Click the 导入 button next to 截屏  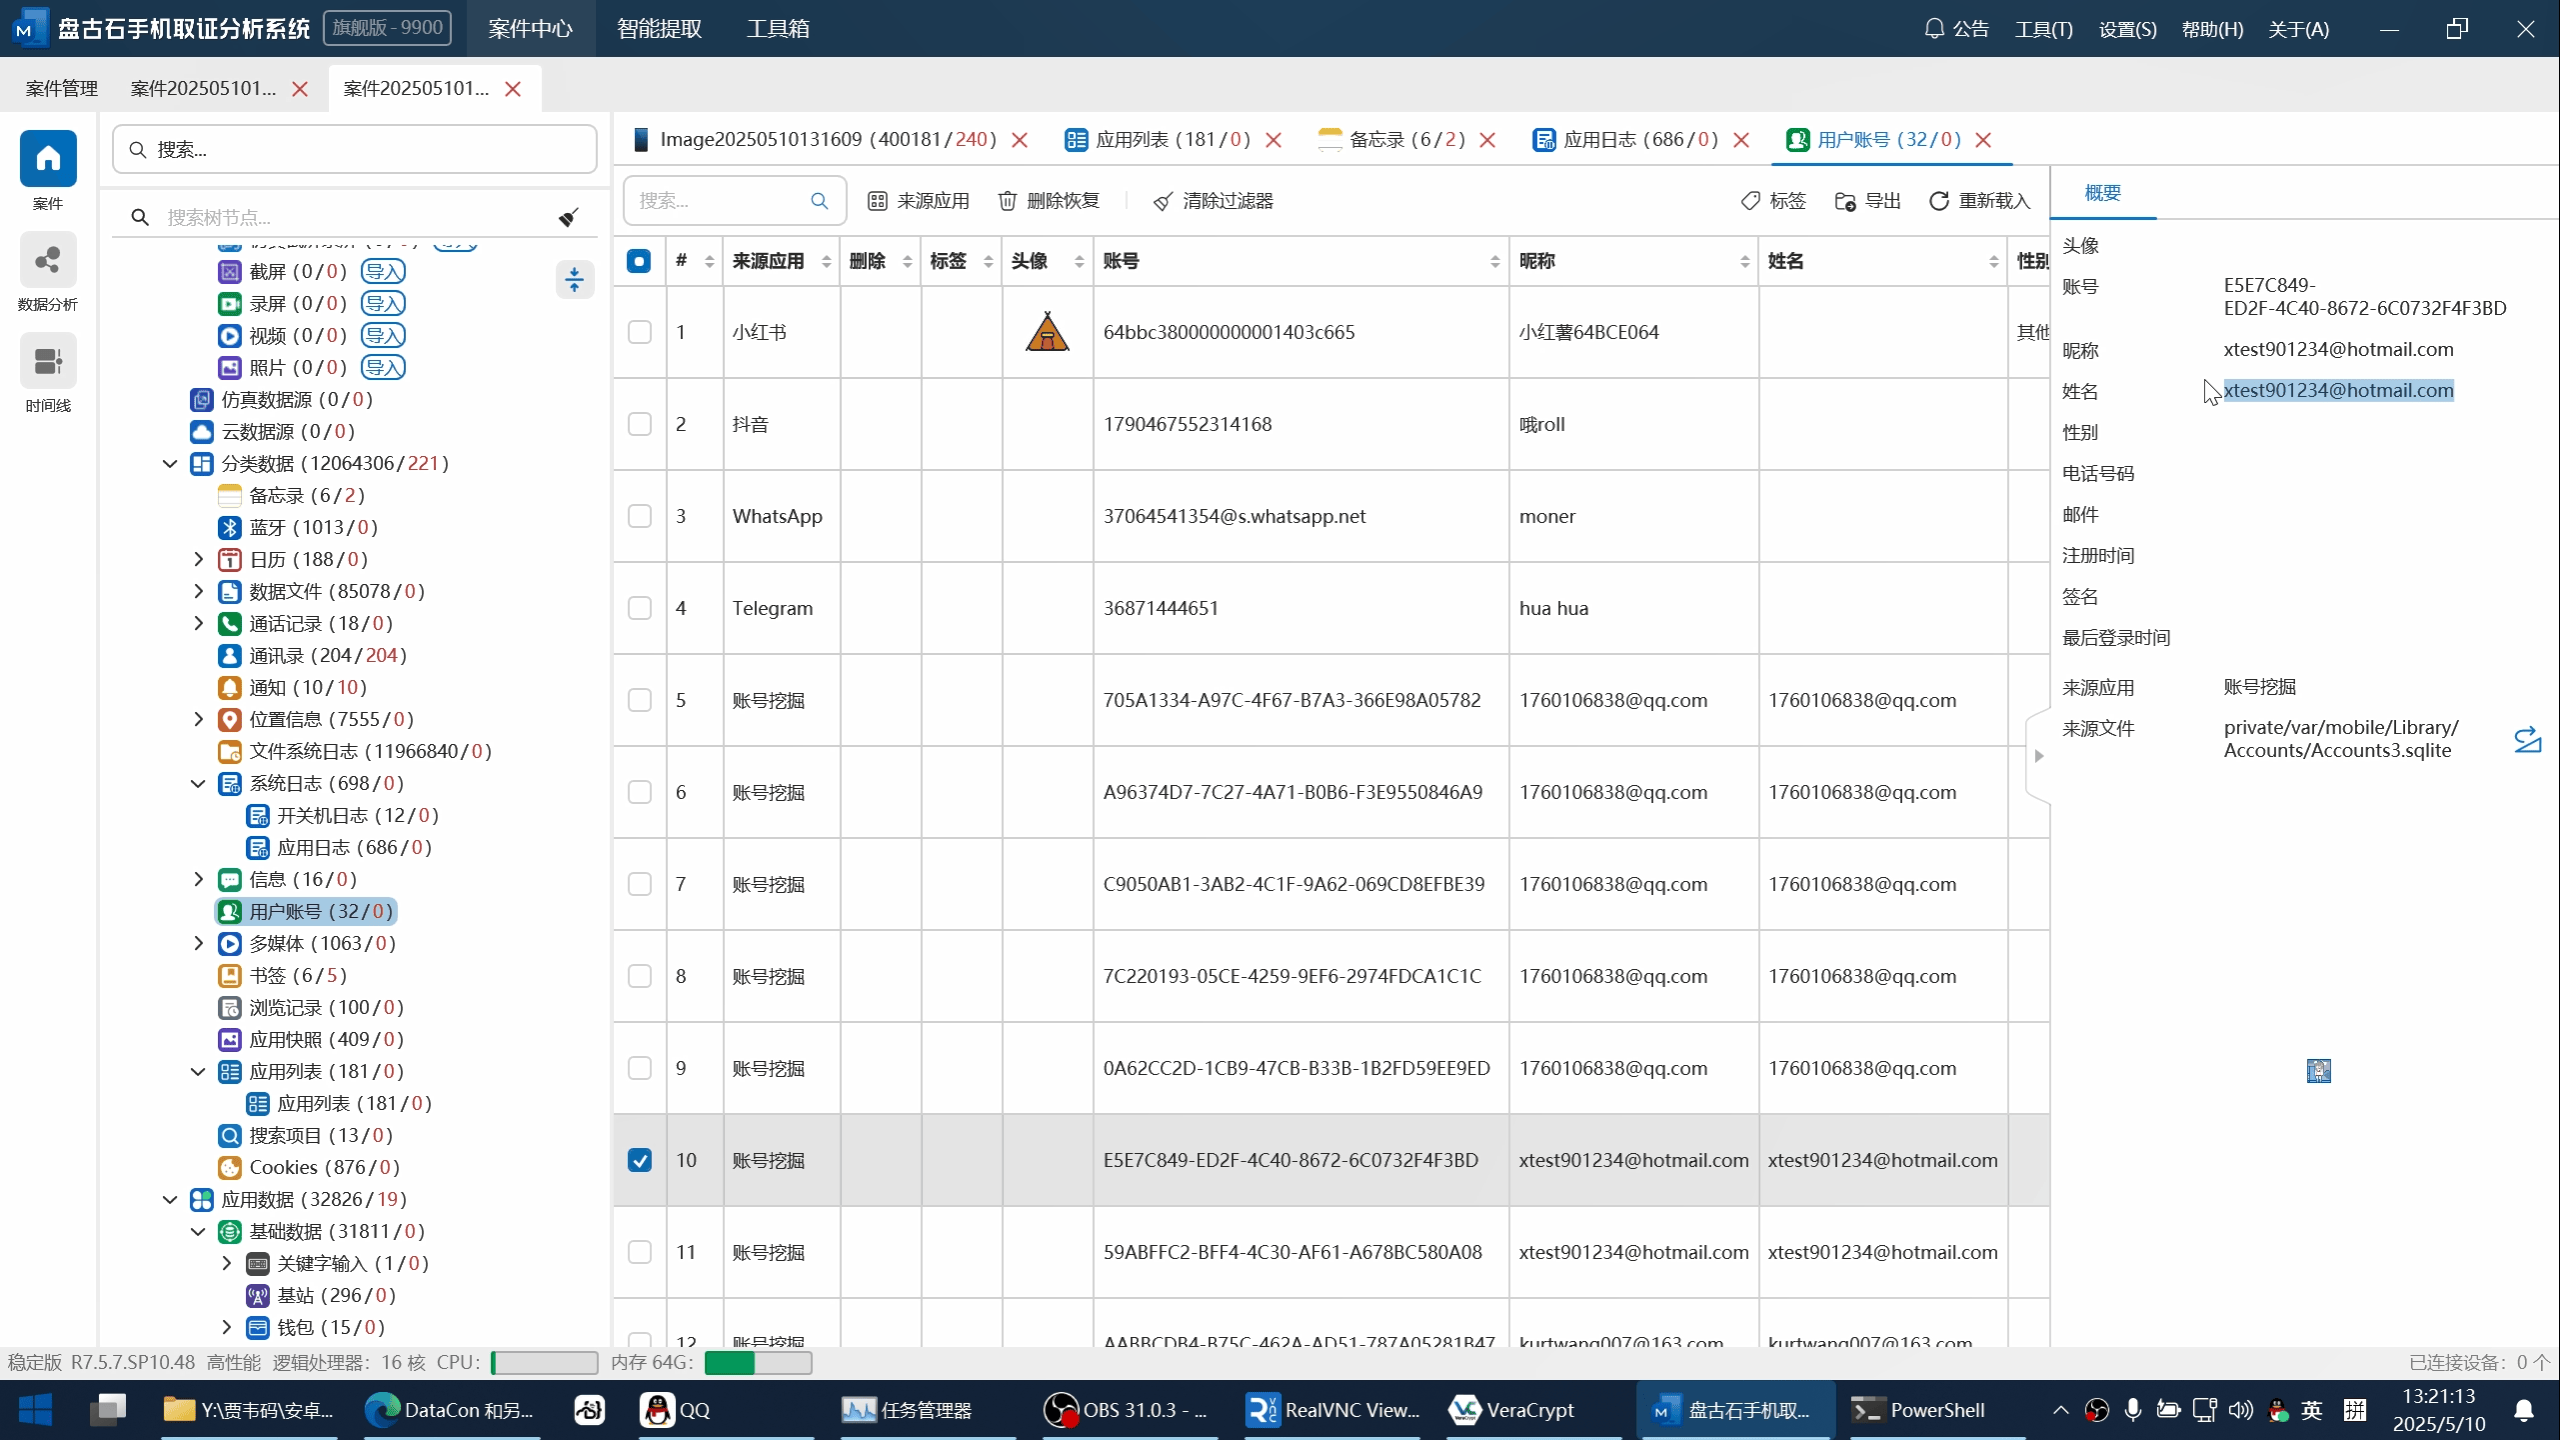[x=383, y=271]
